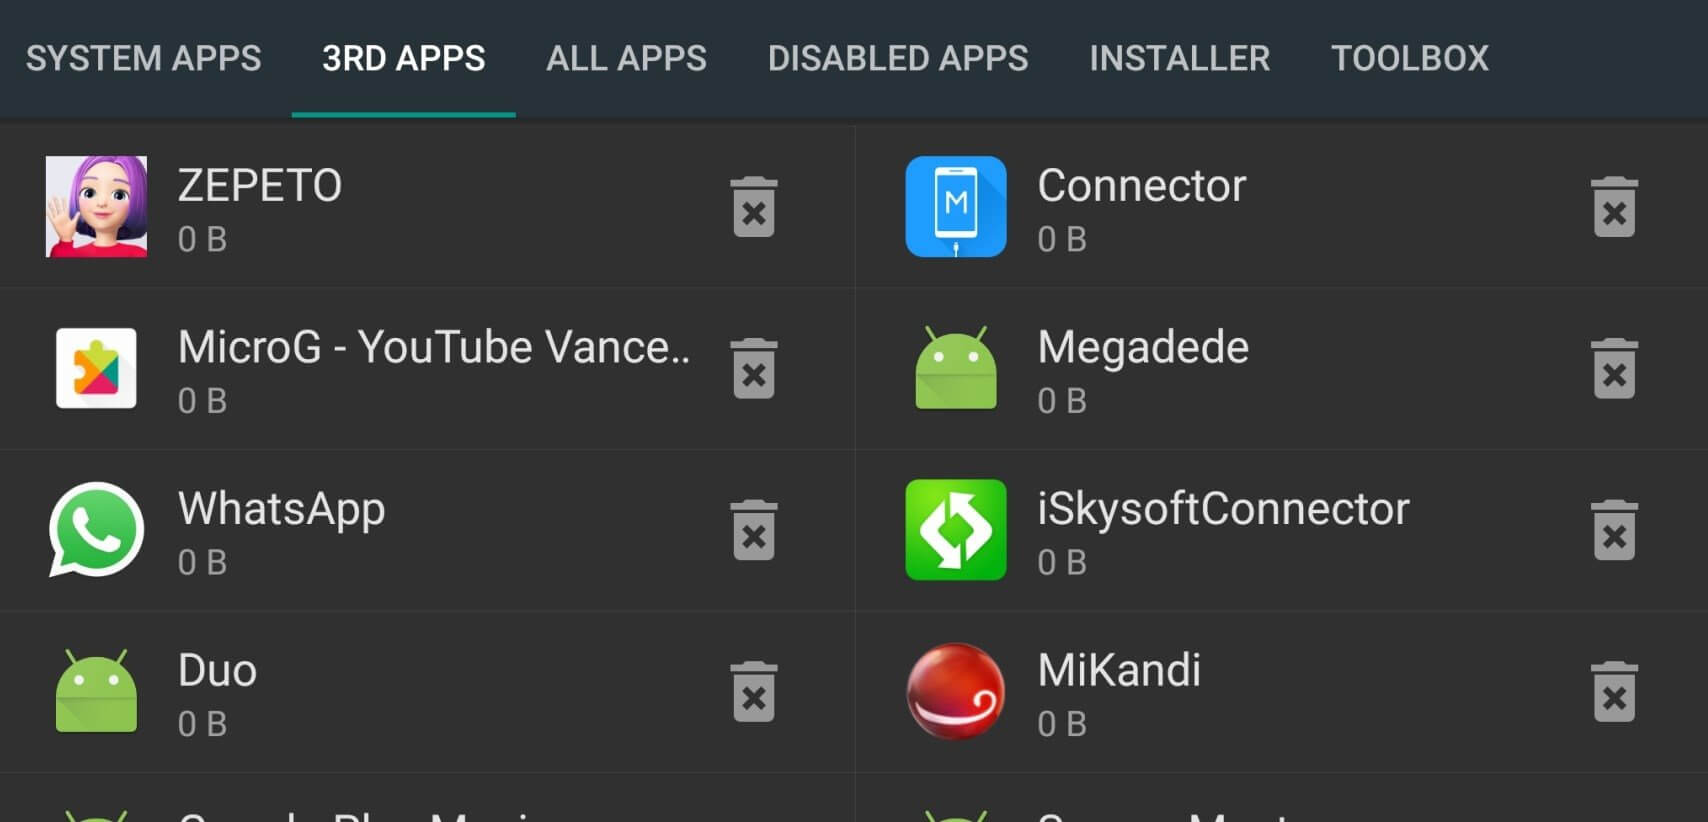Click the MicroG - YouTube Vanced icon

pyautogui.click(x=96, y=368)
